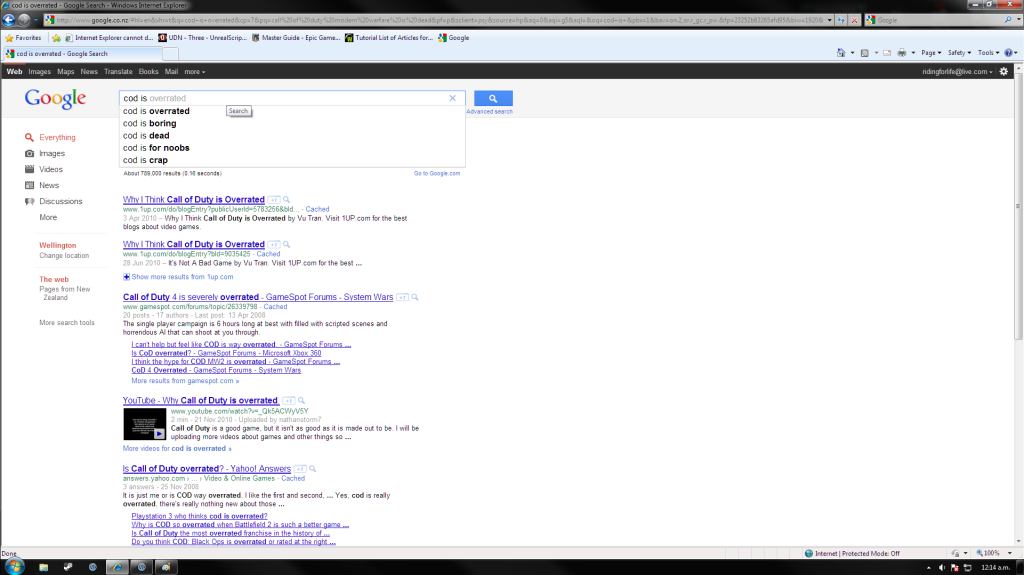Image resolution: width=1024 pixels, height=575 pixels.
Task: Show hidden tray icons arrow
Action: click(929, 568)
